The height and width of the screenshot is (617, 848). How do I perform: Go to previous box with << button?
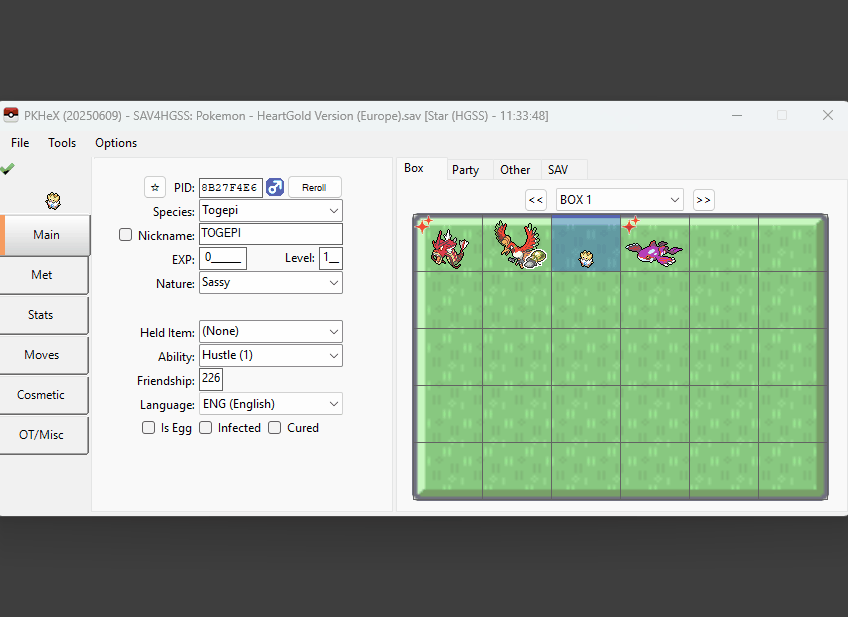point(536,200)
